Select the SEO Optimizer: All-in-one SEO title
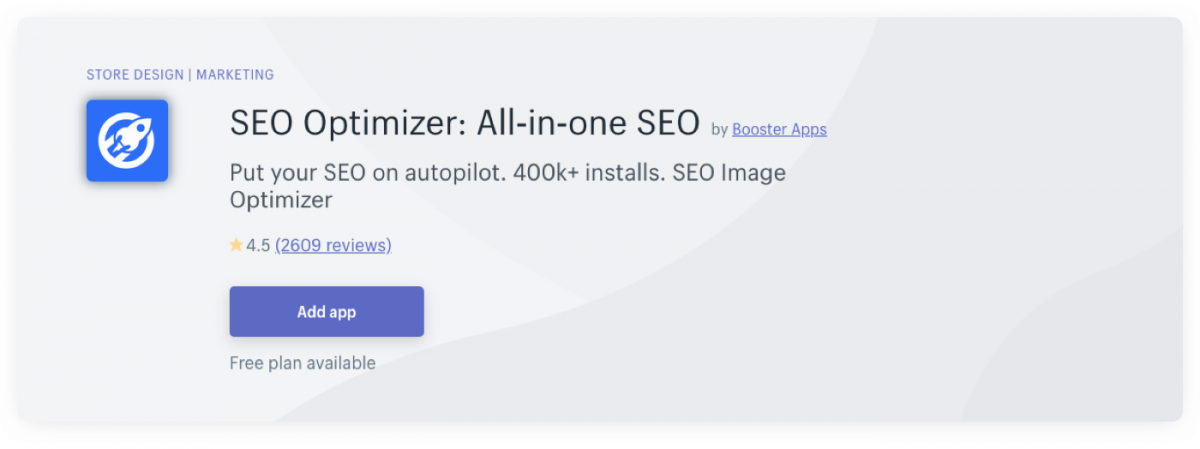The height and width of the screenshot is (449, 1200). 465,123
